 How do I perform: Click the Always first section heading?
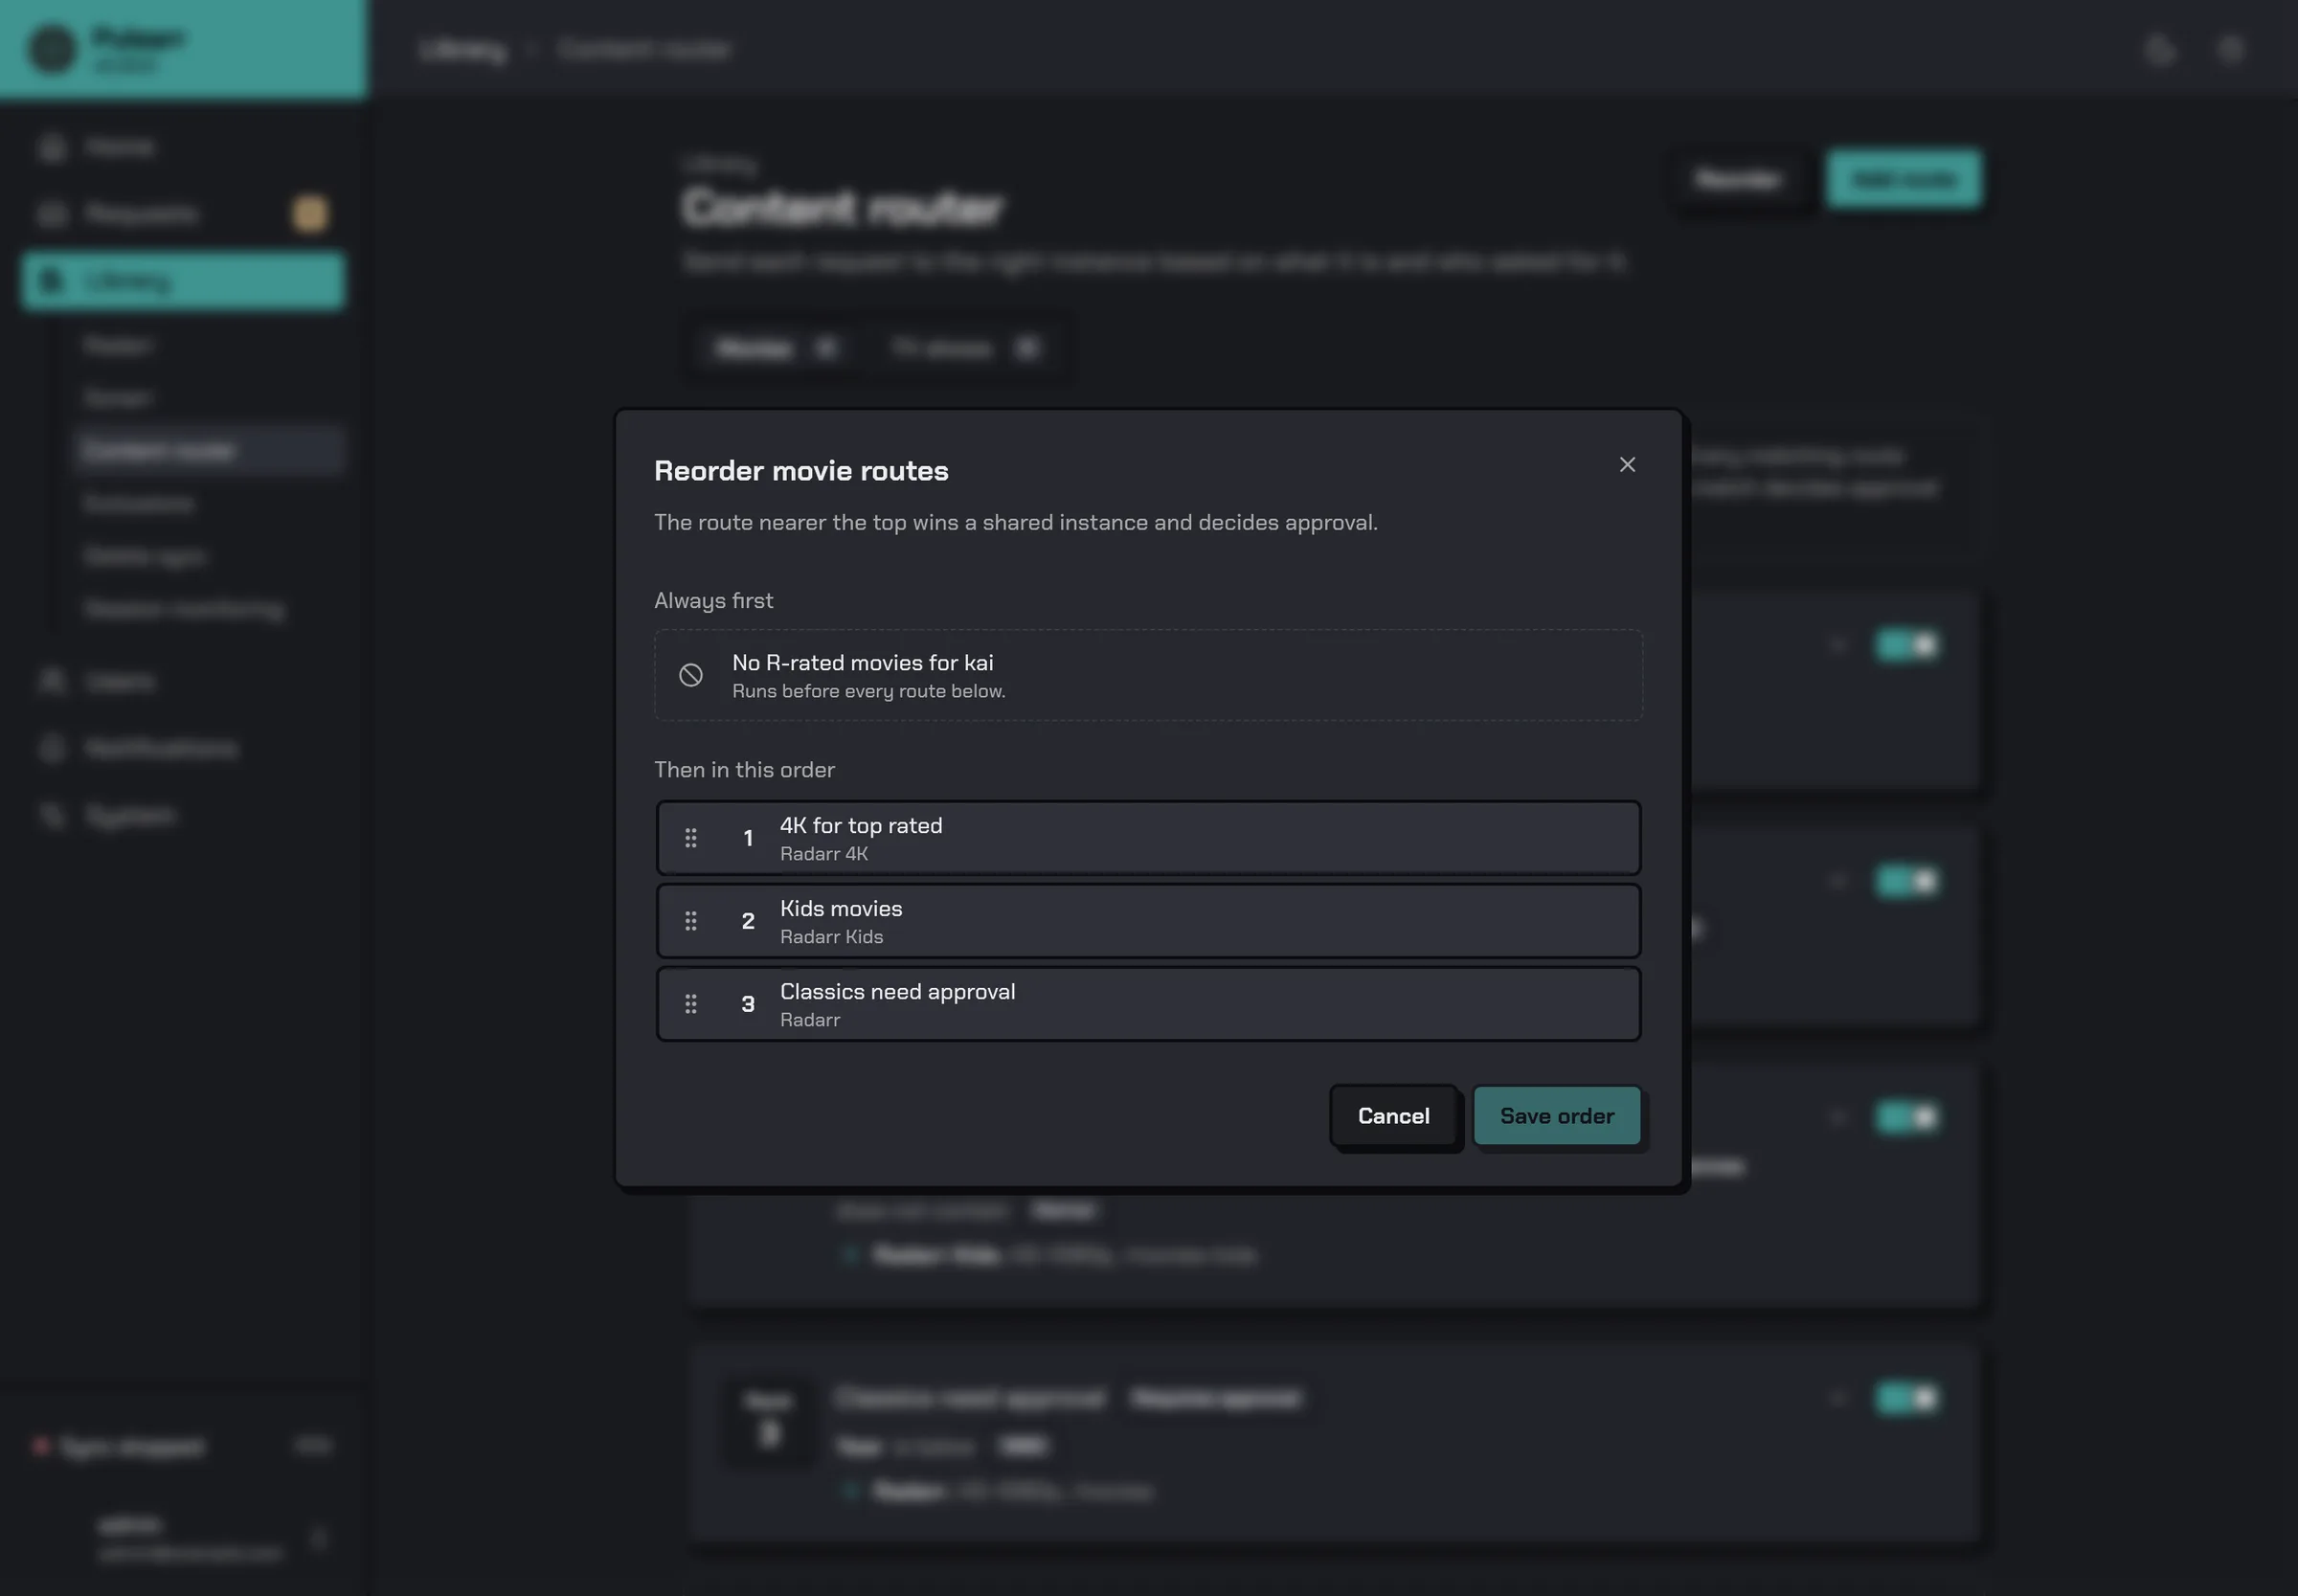click(x=713, y=601)
